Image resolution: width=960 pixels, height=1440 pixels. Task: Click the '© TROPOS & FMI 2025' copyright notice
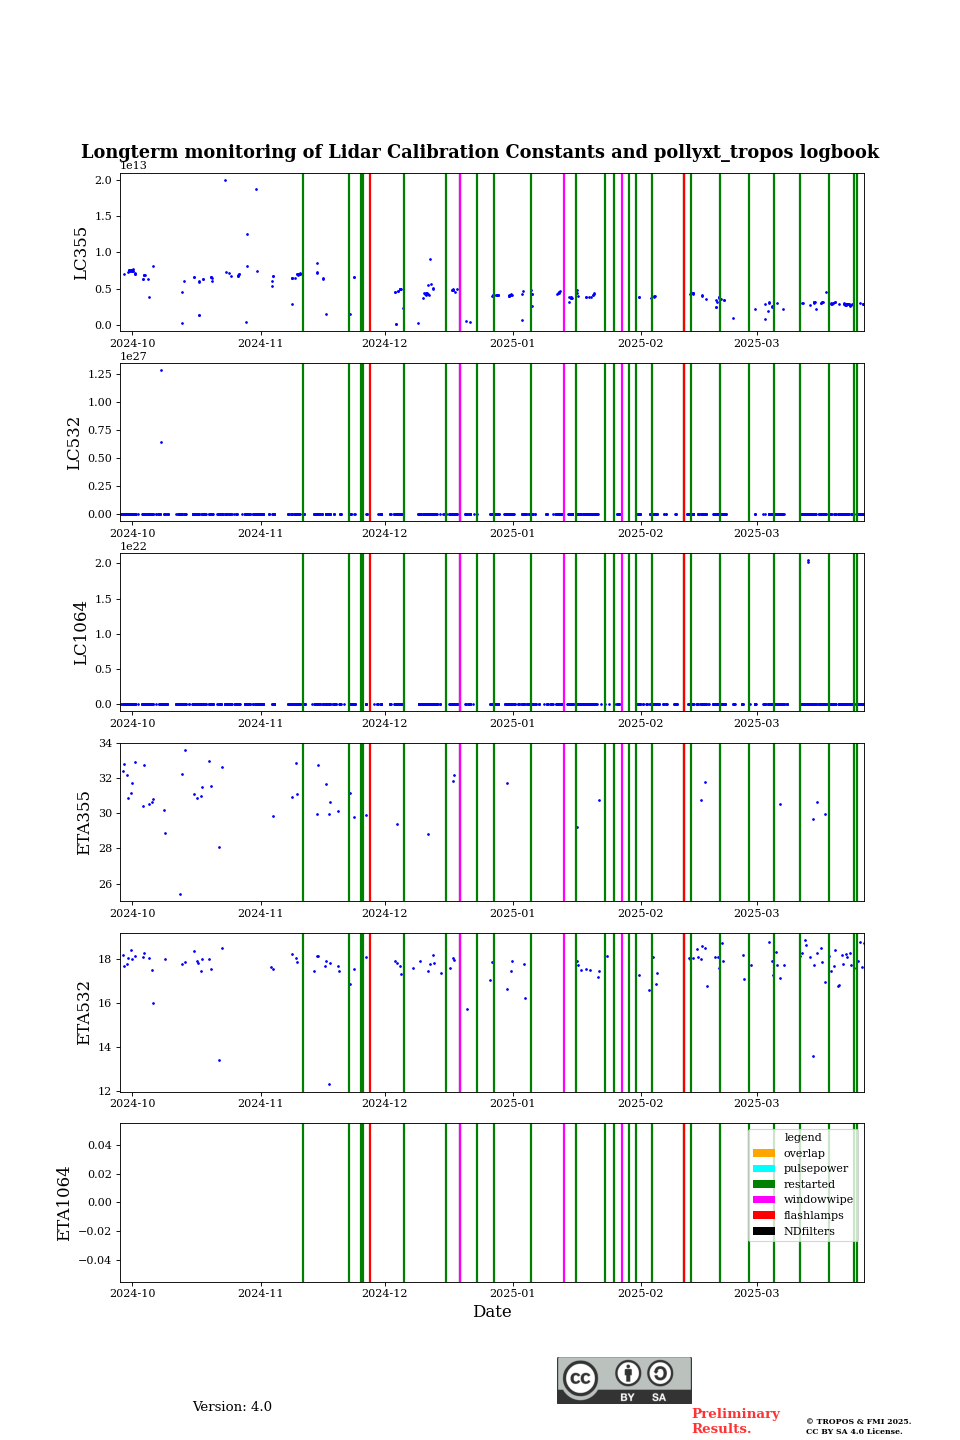point(858,1421)
